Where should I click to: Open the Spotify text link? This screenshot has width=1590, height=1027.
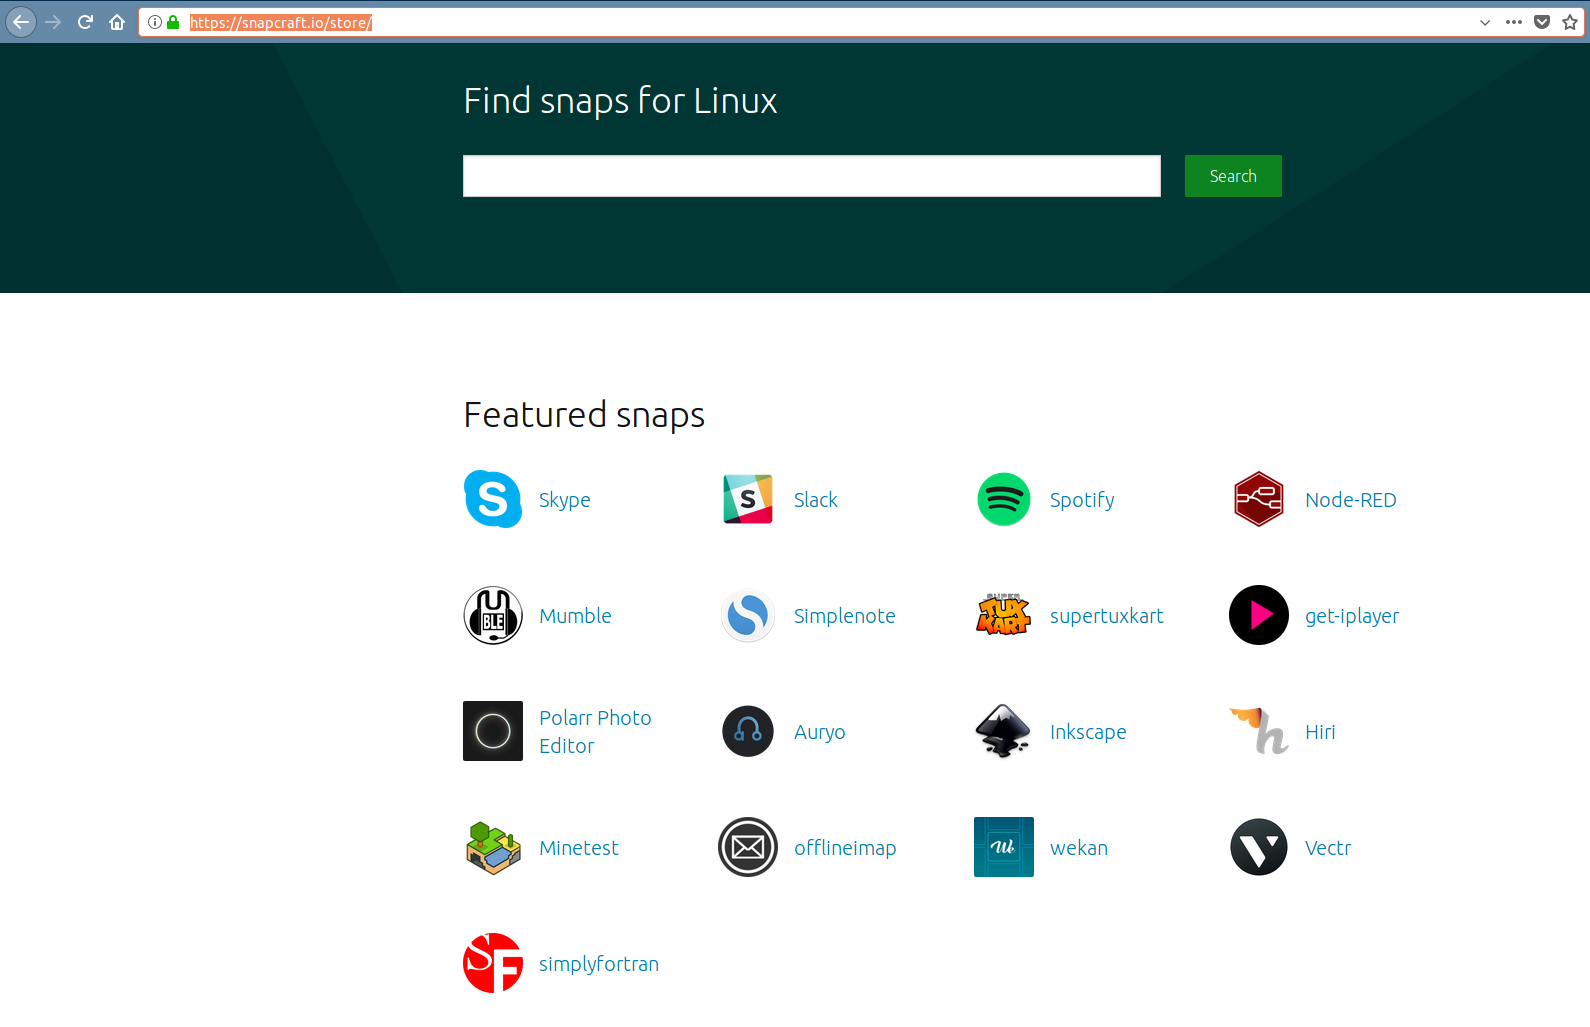pos(1082,500)
